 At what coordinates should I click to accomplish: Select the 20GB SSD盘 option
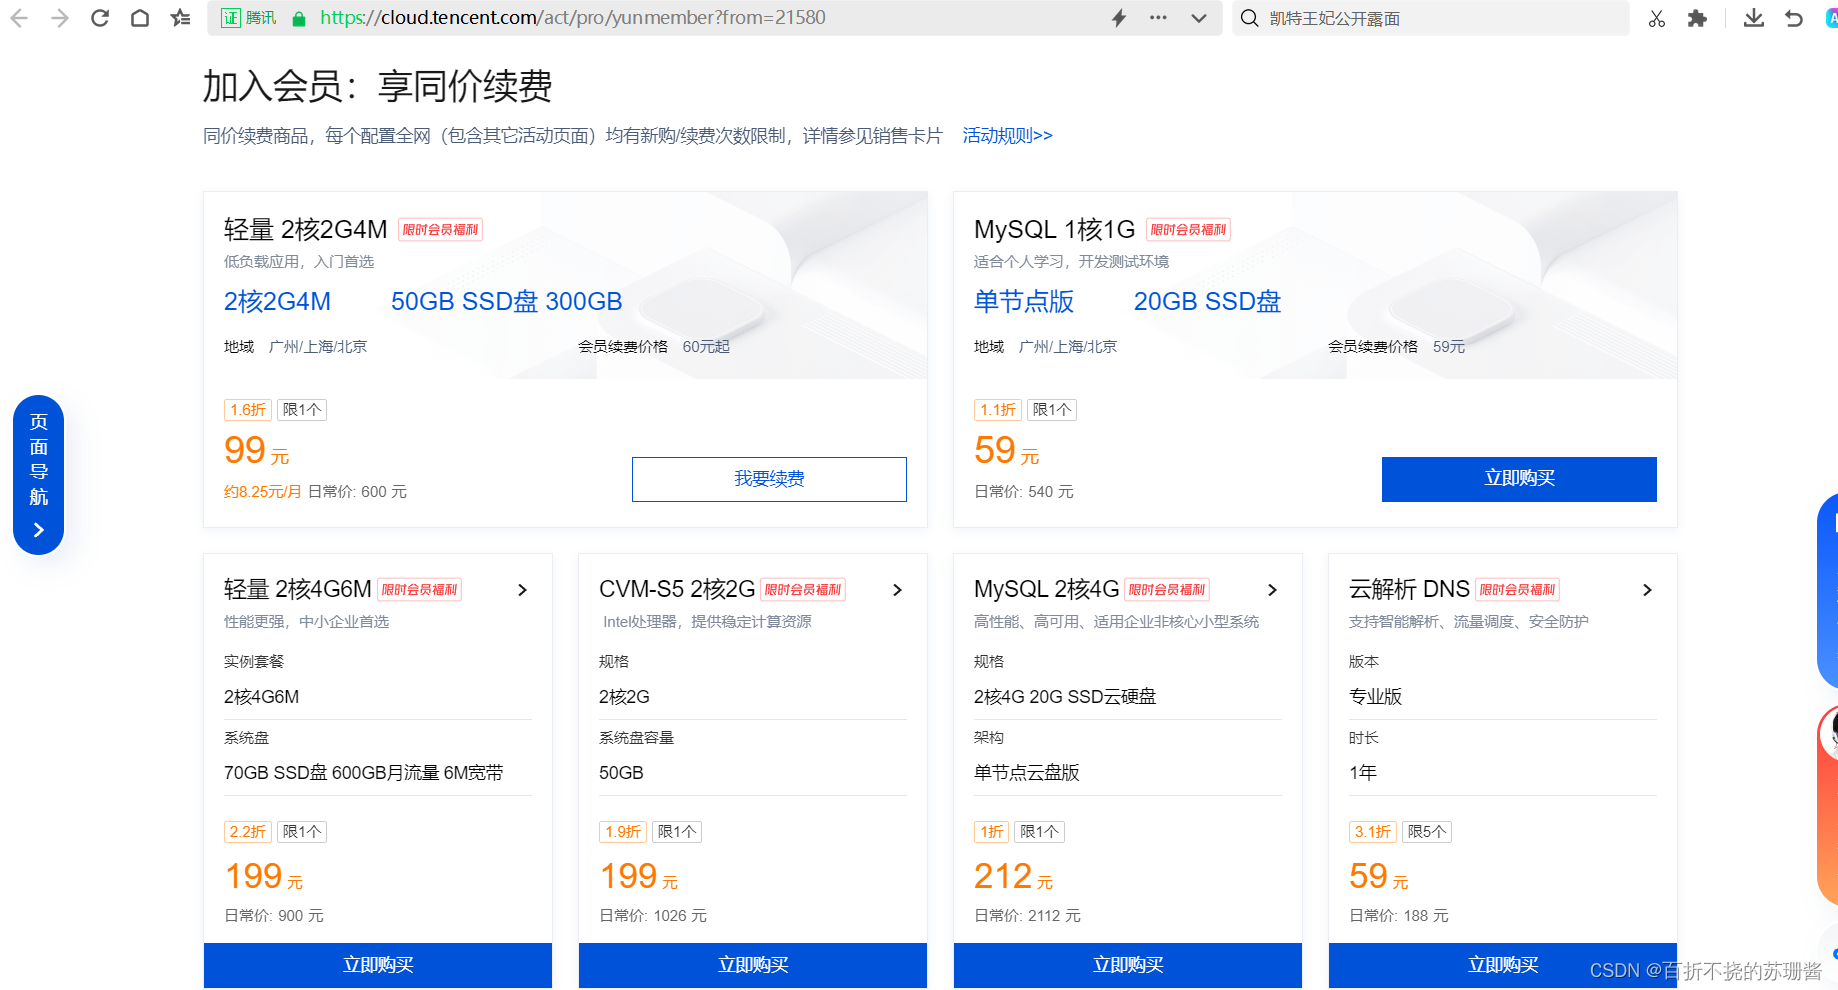tap(1207, 301)
